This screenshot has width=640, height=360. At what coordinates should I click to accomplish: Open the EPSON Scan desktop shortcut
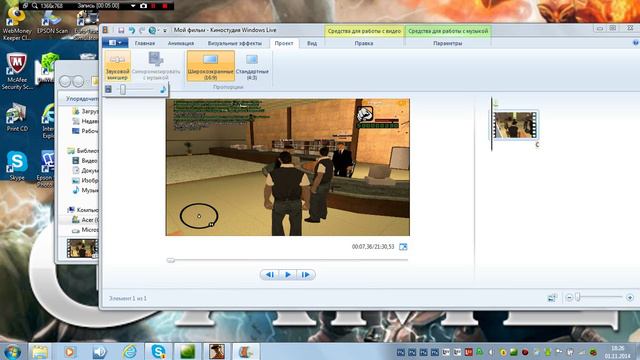[52, 23]
